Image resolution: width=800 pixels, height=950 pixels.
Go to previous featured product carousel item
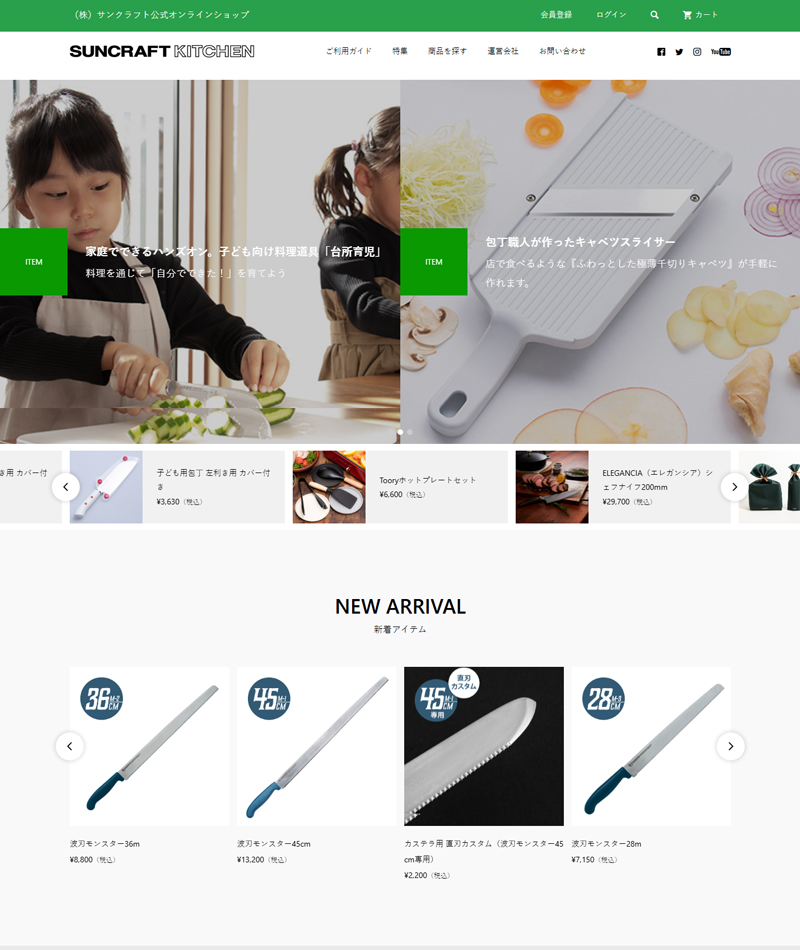pyautogui.click(x=66, y=487)
